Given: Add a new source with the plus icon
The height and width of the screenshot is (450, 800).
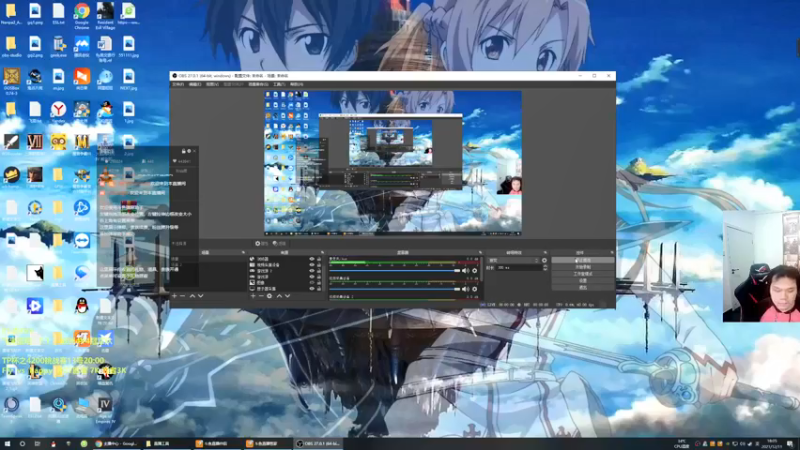Looking at the screenshot, I should [253, 296].
